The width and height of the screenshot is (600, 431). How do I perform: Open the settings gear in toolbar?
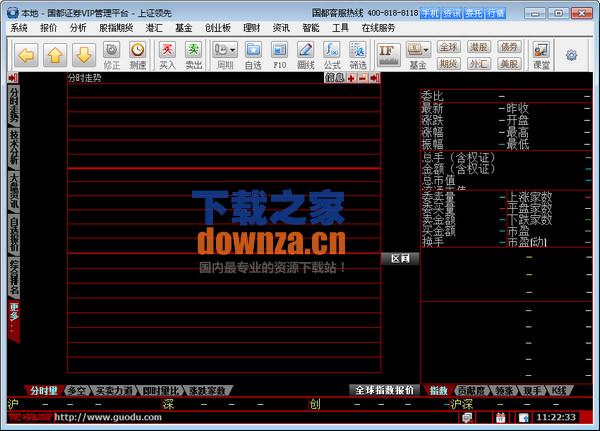click(572, 55)
